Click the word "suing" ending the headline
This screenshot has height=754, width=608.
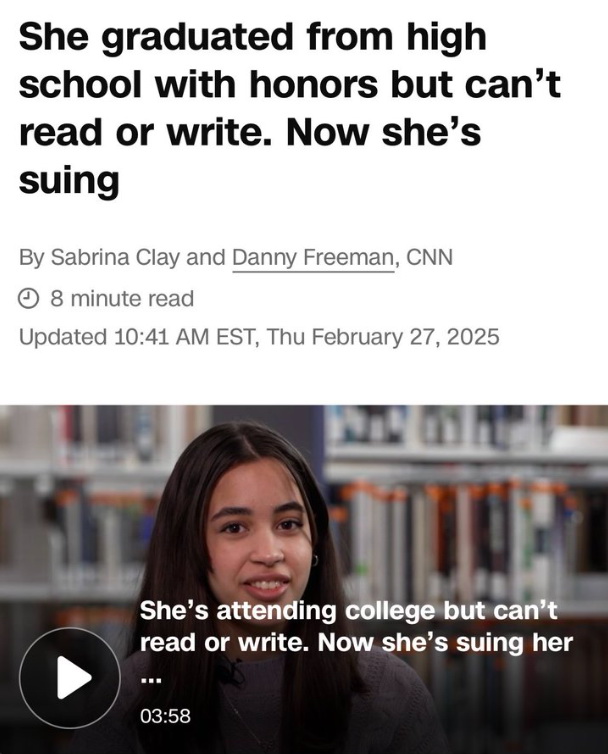pos(69,182)
